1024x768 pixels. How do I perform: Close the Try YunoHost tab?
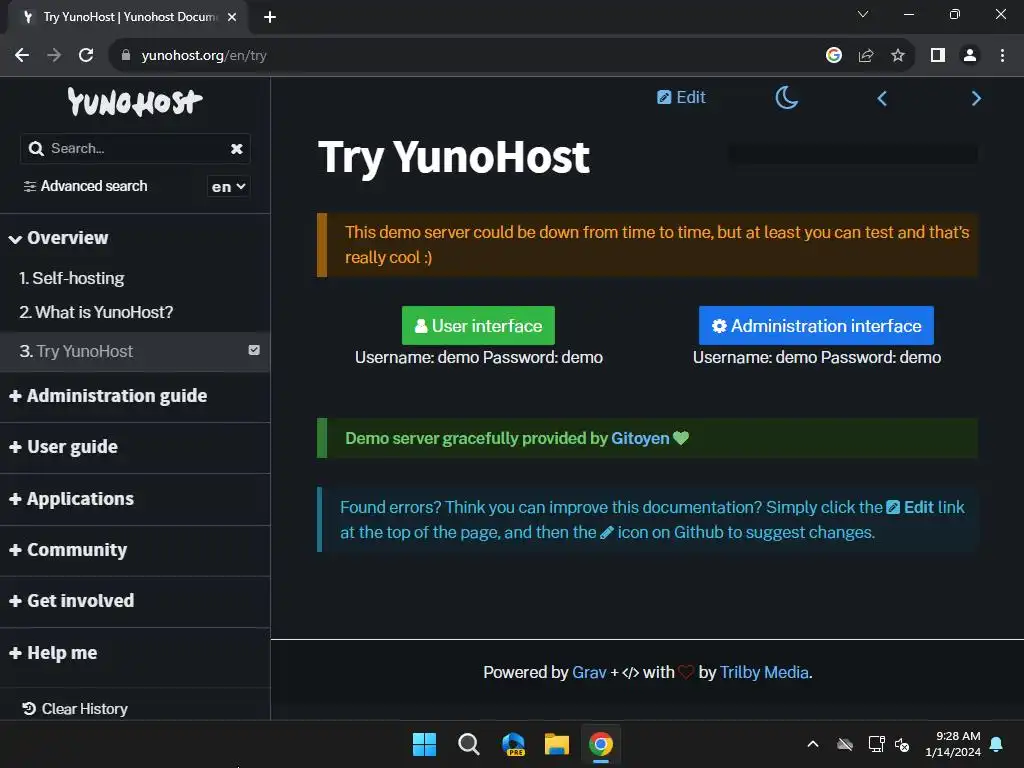232,17
